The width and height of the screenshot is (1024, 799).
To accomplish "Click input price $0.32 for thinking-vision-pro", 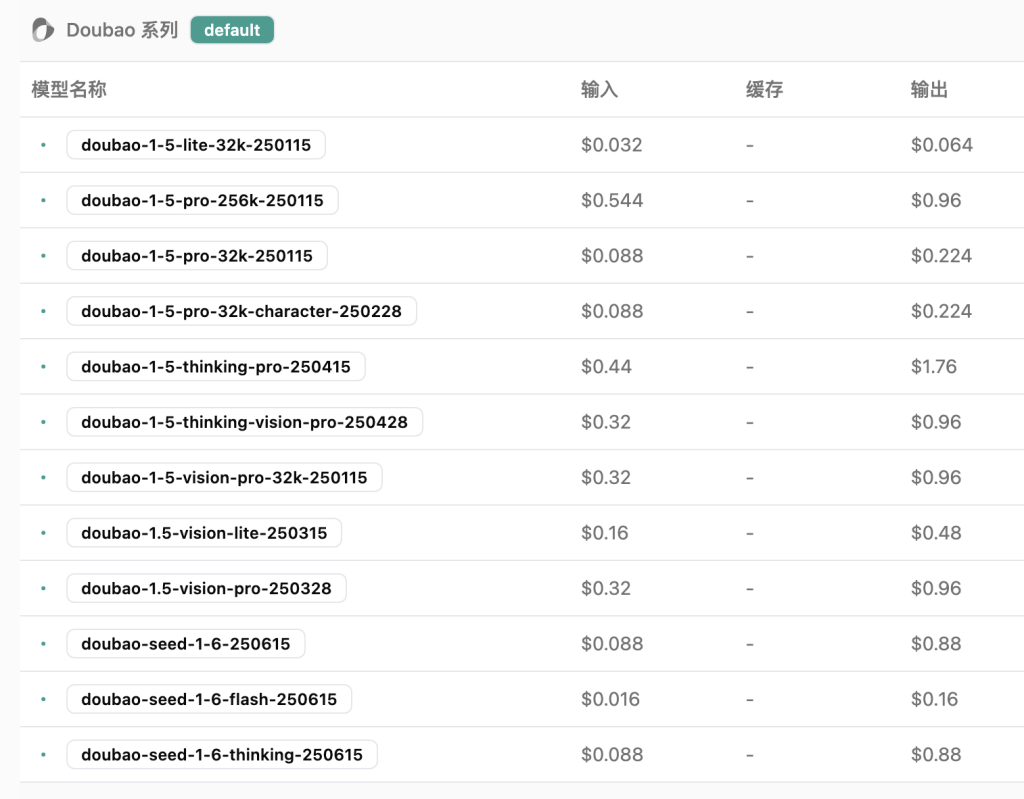I will coord(605,422).
